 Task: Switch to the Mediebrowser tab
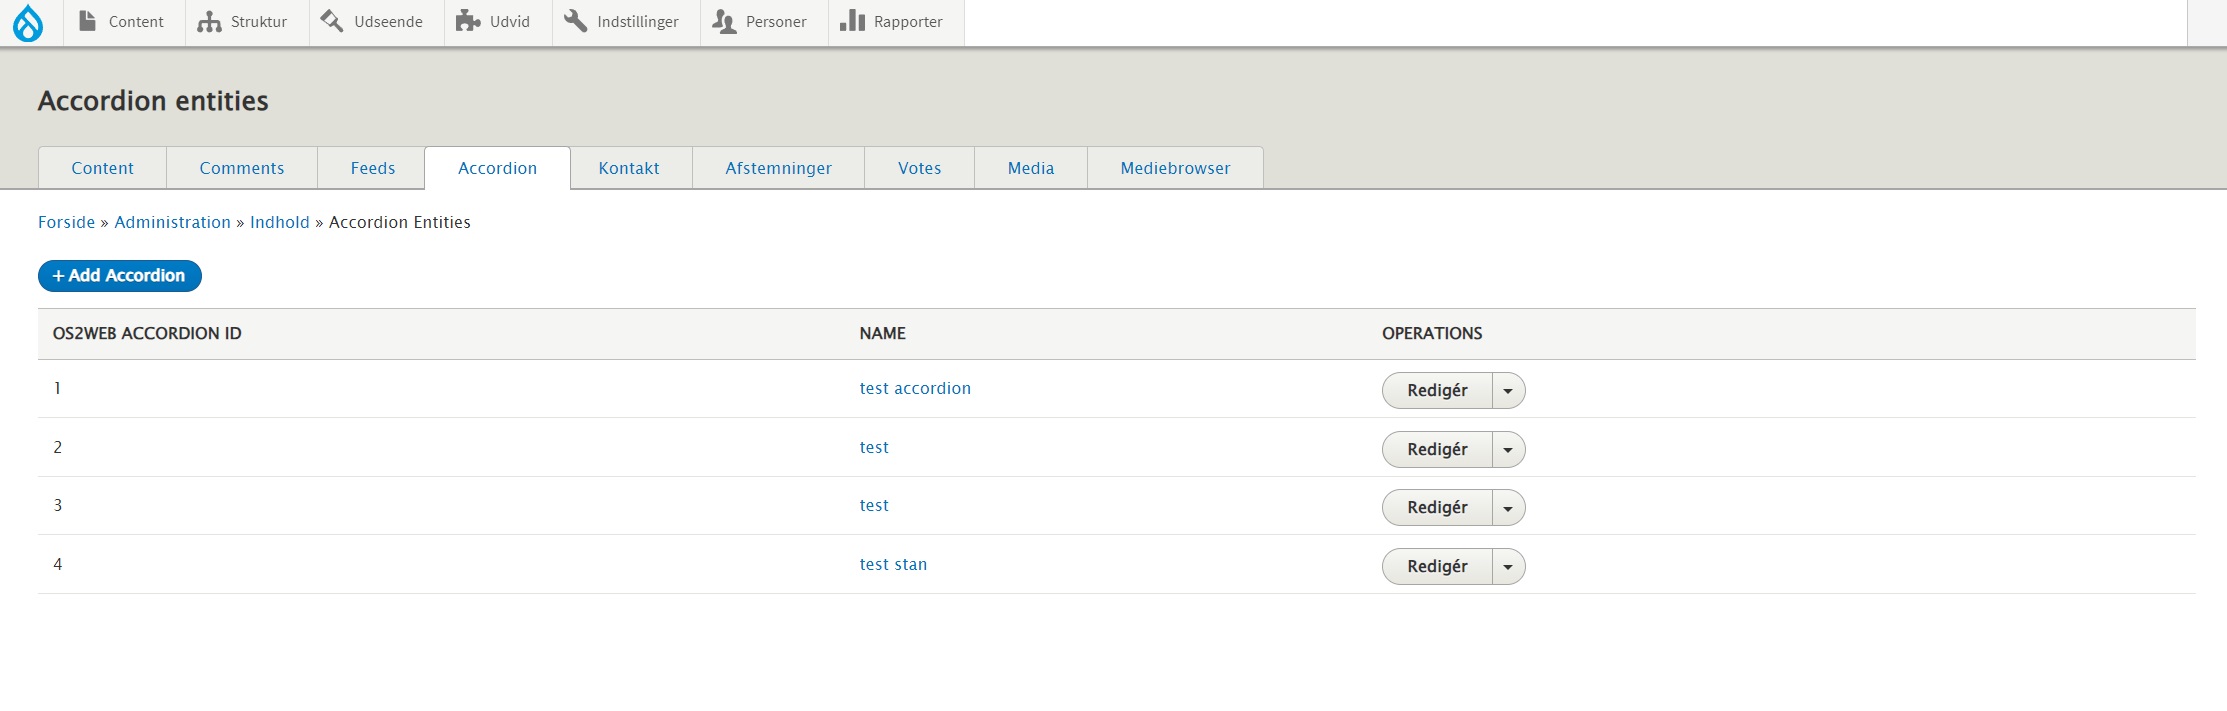tap(1175, 168)
